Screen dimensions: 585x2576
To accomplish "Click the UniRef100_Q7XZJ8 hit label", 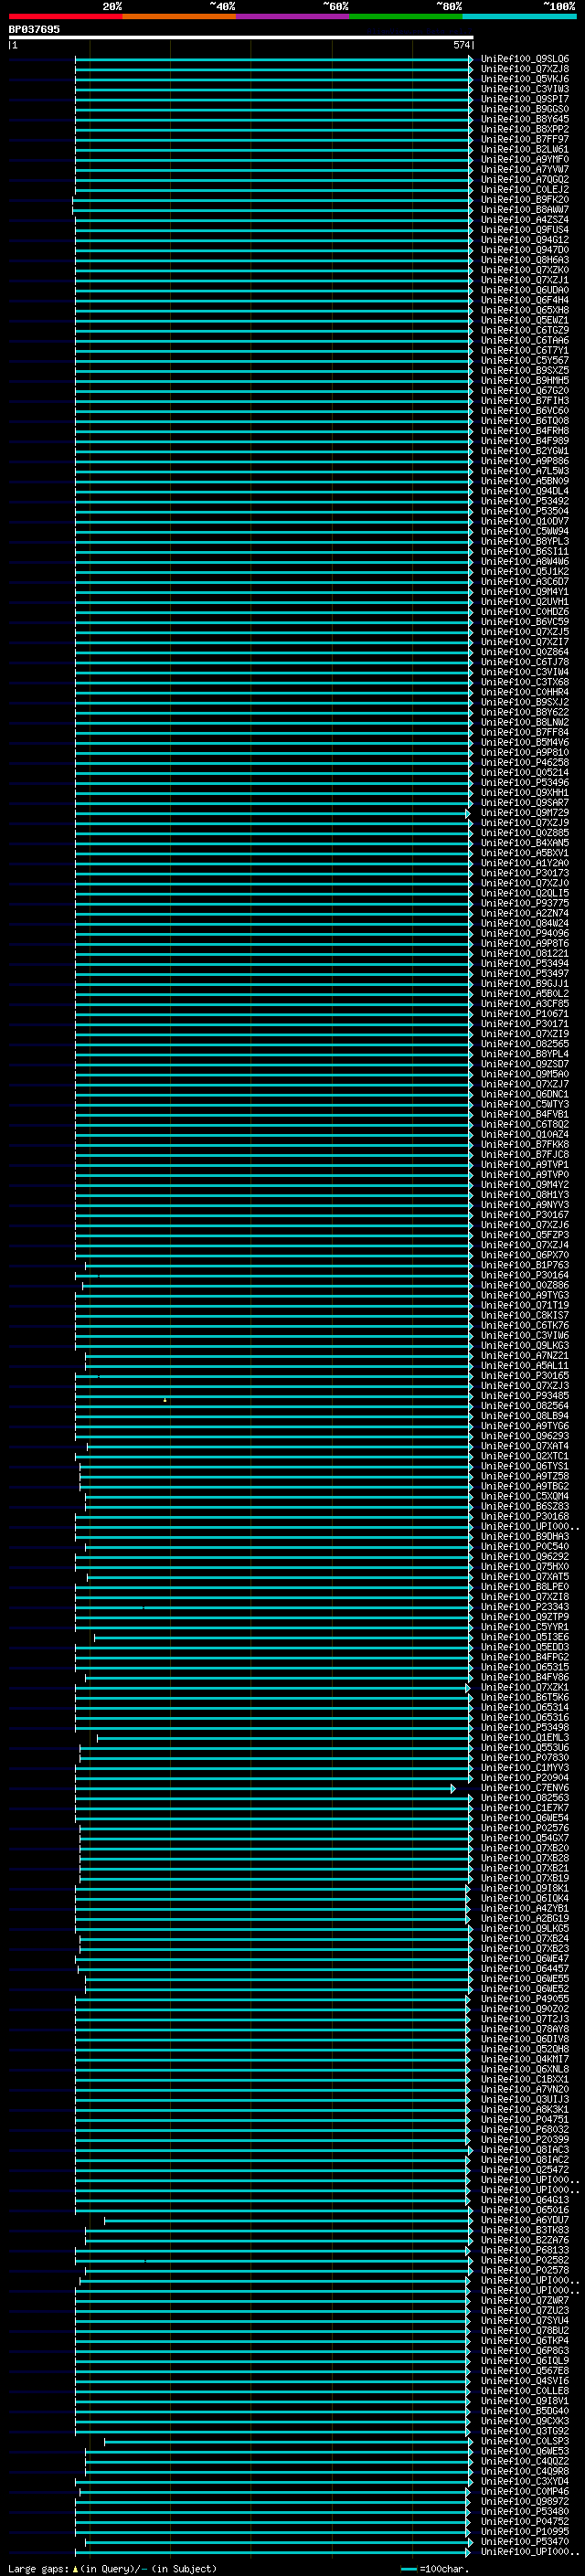I will tap(525, 69).
